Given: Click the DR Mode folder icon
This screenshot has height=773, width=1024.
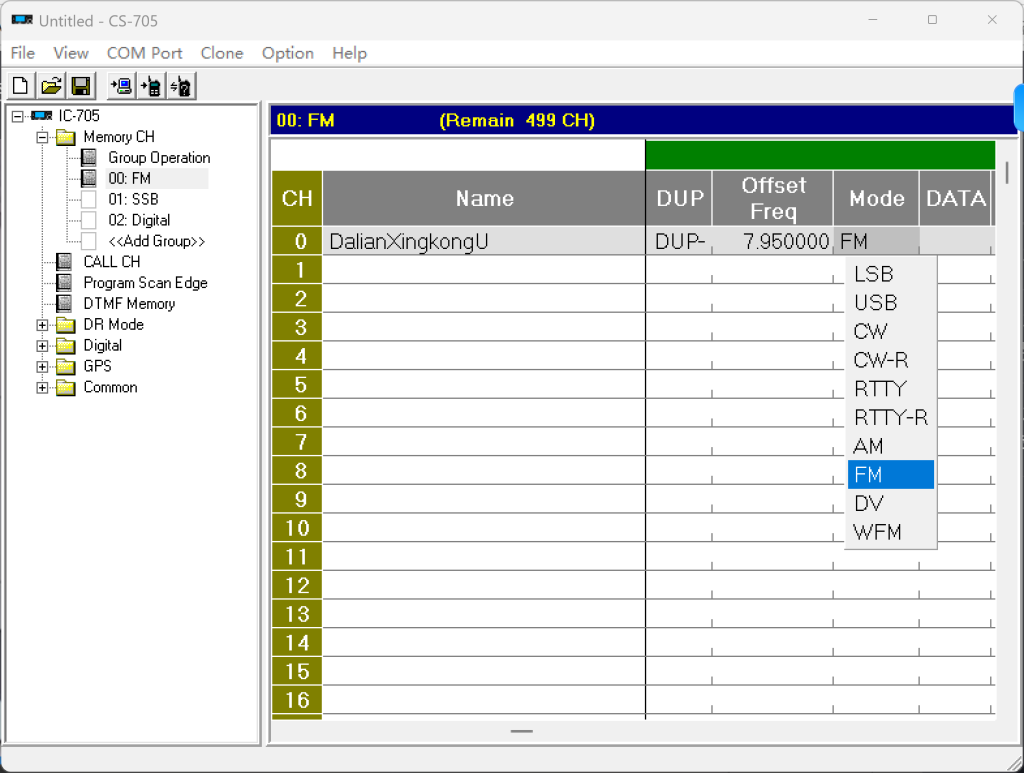Looking at the screenshot, I should (x=65, y=324).
